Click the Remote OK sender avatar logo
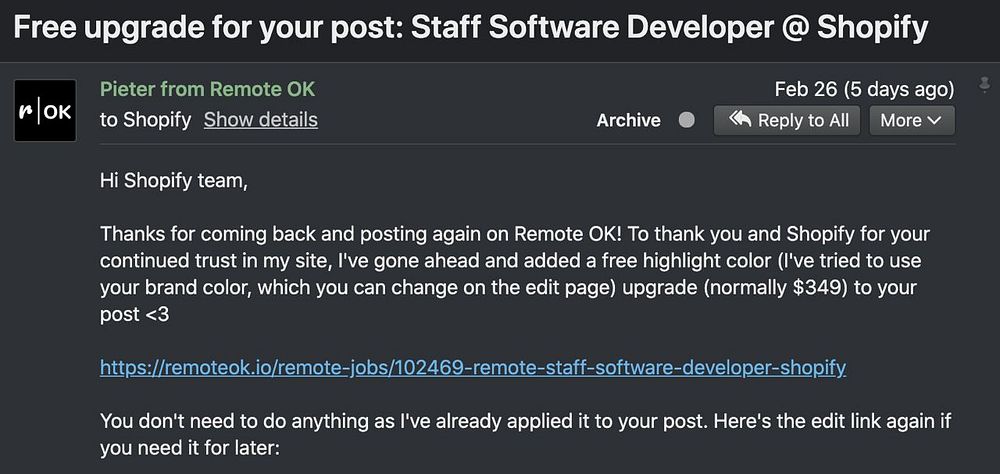Screen dimensions: 1000x474 pos(45,110)
